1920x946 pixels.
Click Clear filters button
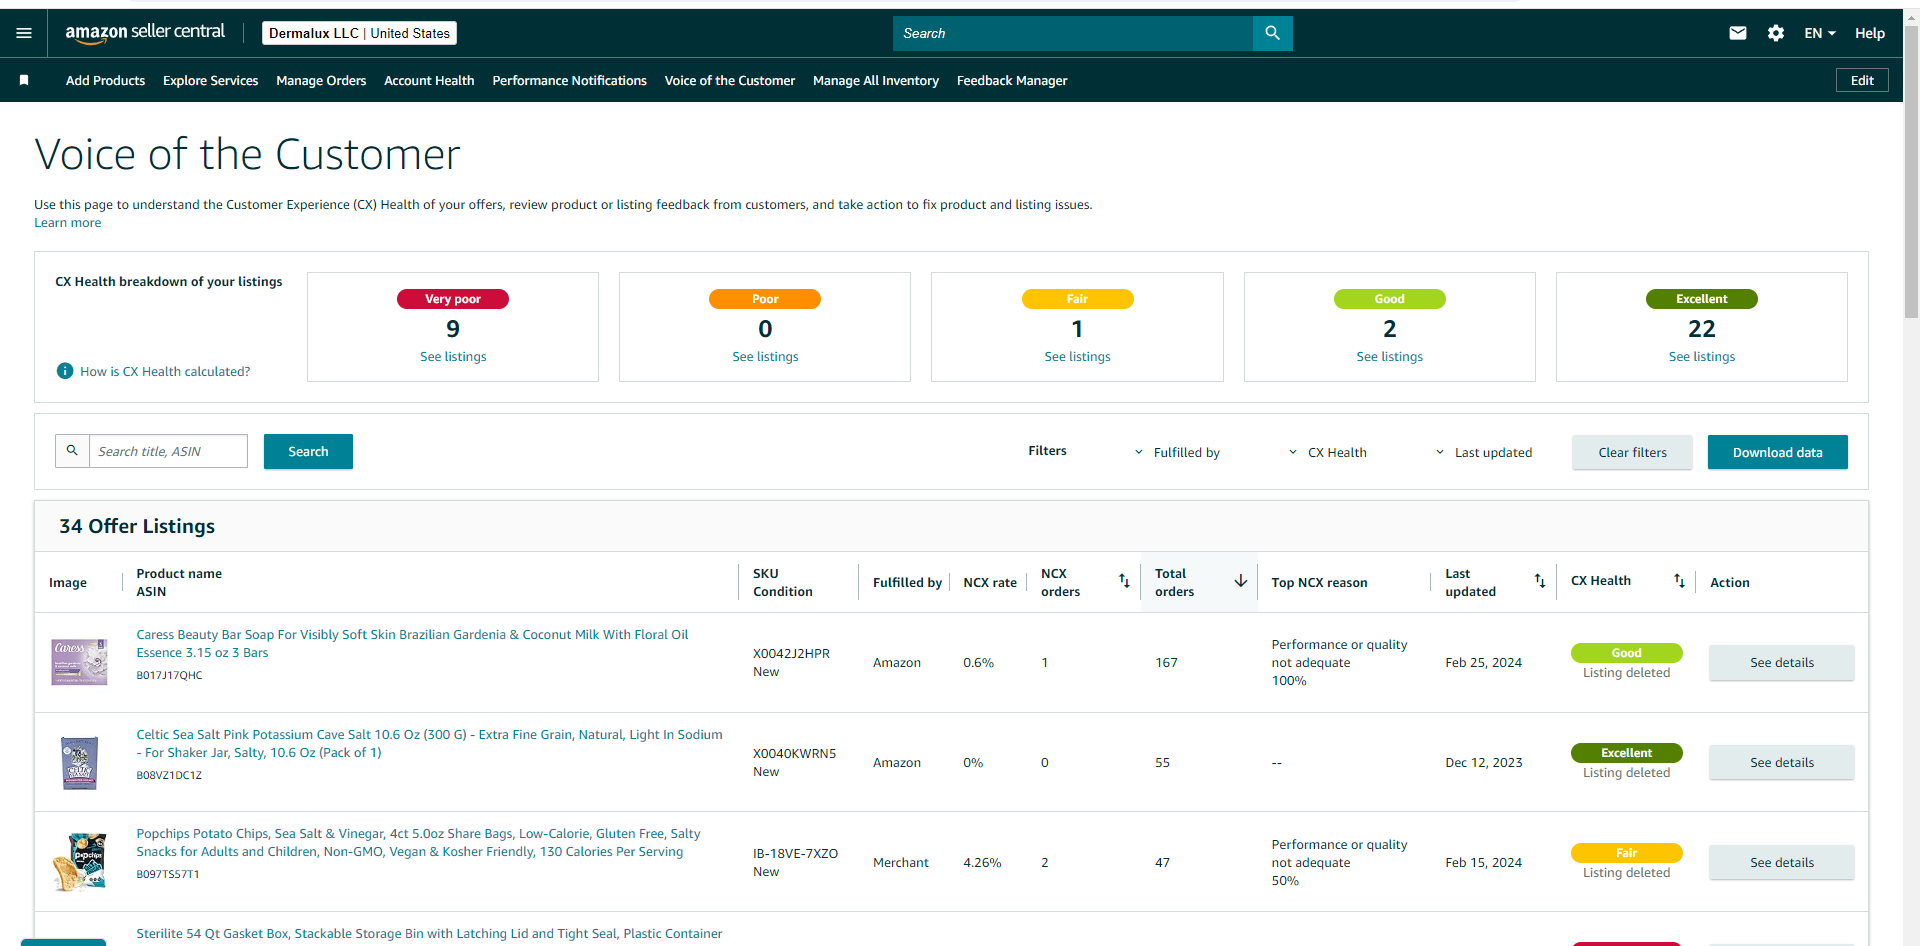click(x=1632, y=452)
